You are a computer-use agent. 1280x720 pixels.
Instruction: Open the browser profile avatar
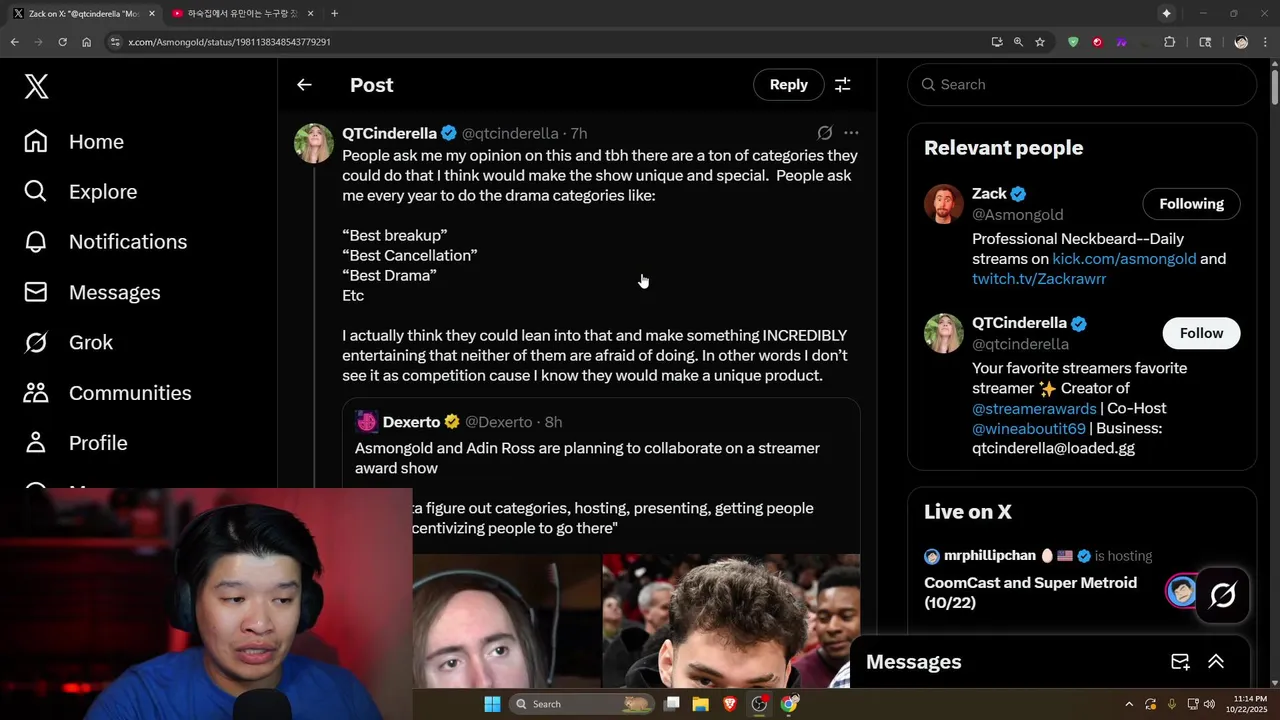click(x=1241, y=42)
